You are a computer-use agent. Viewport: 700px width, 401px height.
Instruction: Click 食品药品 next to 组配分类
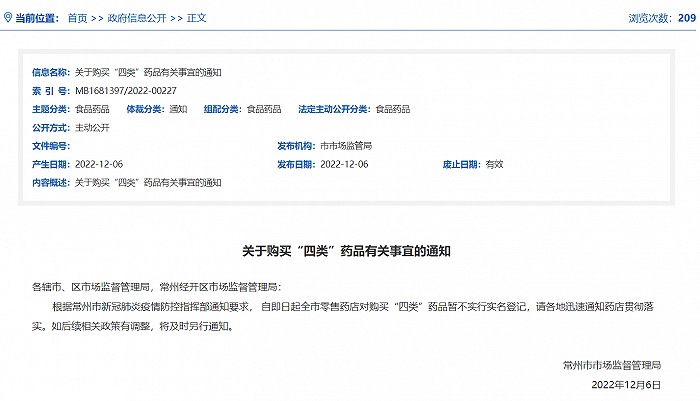pos(263,108)
